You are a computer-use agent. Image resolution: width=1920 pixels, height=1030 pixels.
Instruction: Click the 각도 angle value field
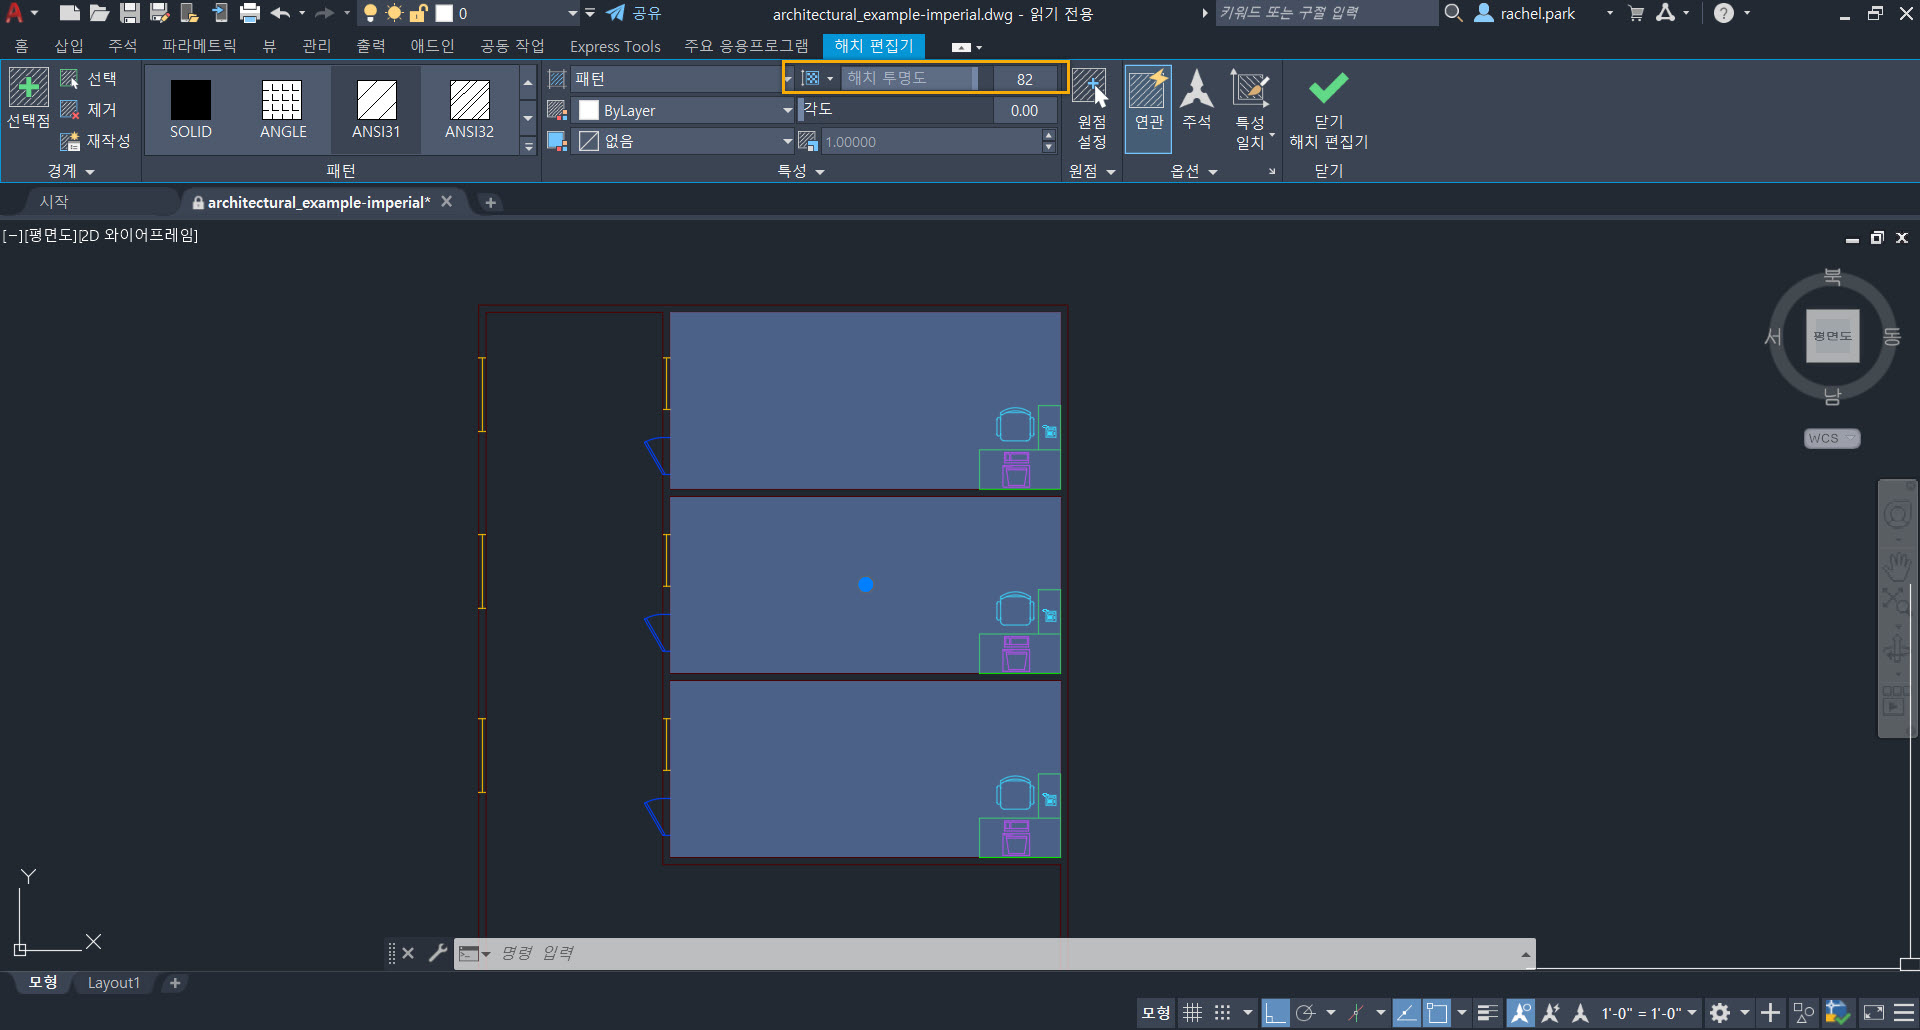1024,110
